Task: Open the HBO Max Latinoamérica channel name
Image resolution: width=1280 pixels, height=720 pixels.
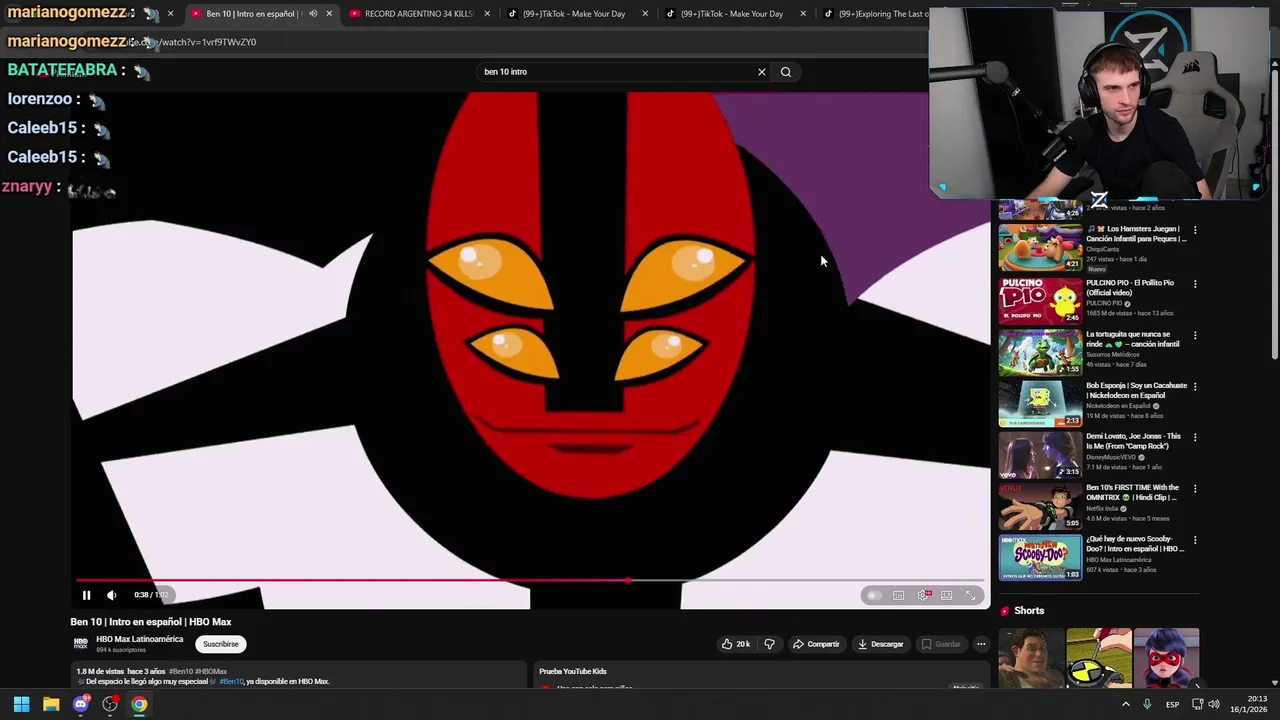Action: 139,639
